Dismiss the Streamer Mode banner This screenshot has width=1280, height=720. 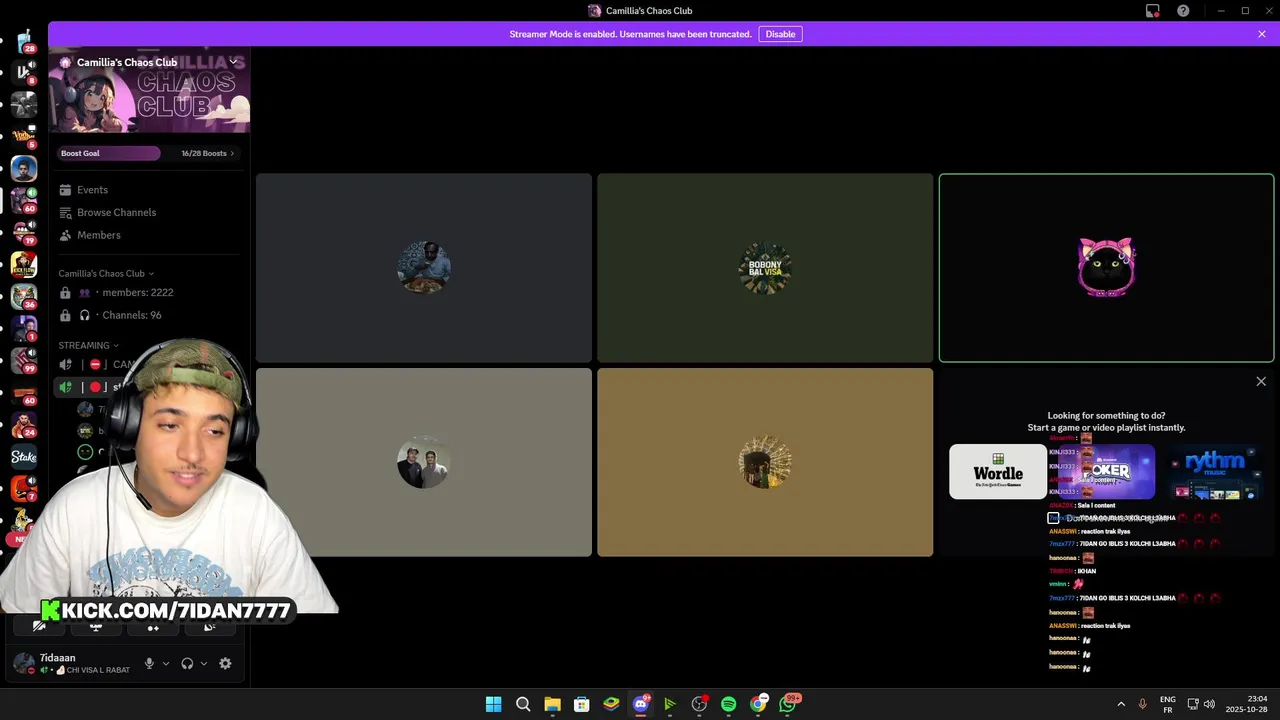(1262, 34)
